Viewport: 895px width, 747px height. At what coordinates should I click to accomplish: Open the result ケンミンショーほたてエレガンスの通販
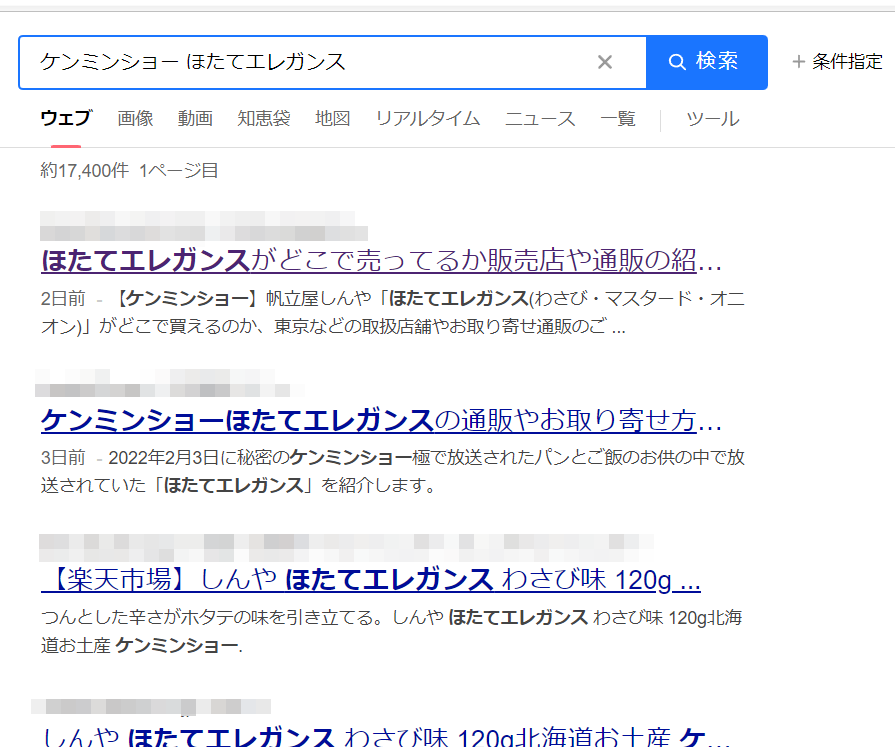point(380,420)
